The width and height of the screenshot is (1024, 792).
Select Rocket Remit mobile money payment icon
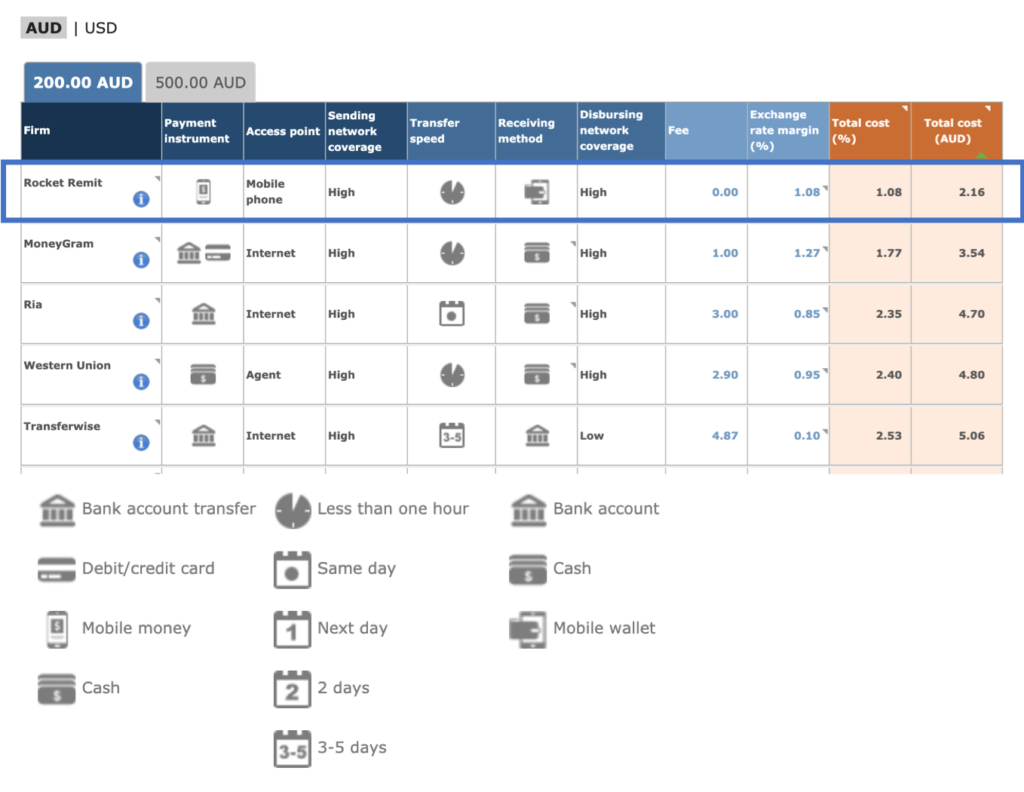[x=203, y=192]
